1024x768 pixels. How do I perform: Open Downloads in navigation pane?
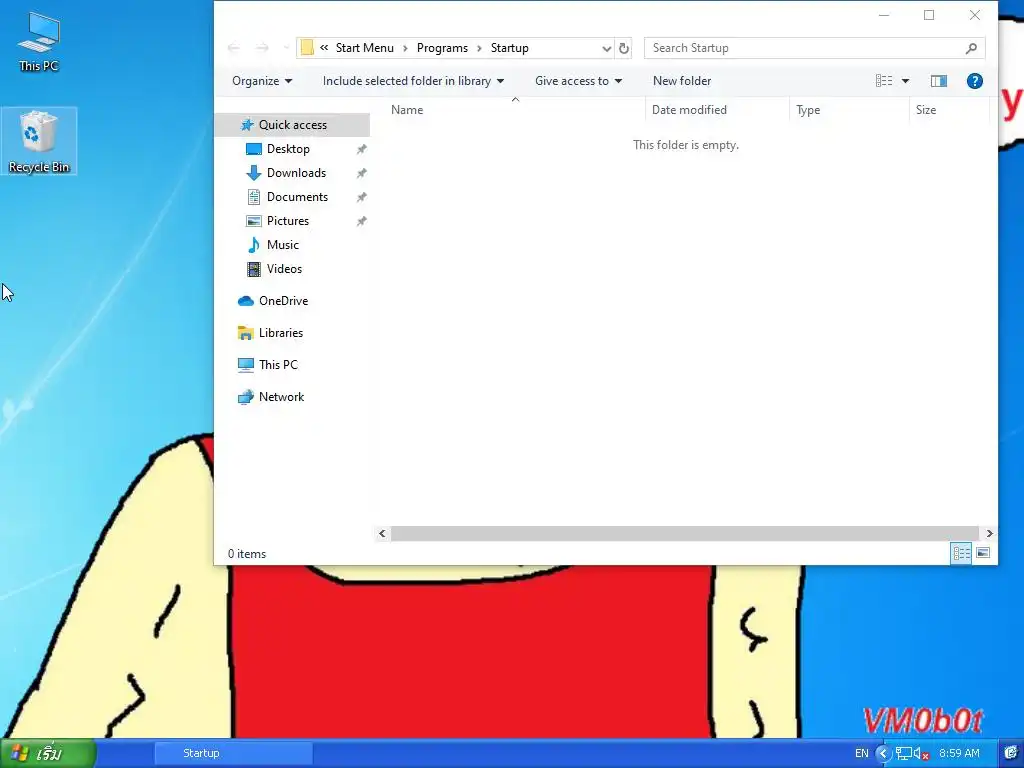click(x=296, y=173)
